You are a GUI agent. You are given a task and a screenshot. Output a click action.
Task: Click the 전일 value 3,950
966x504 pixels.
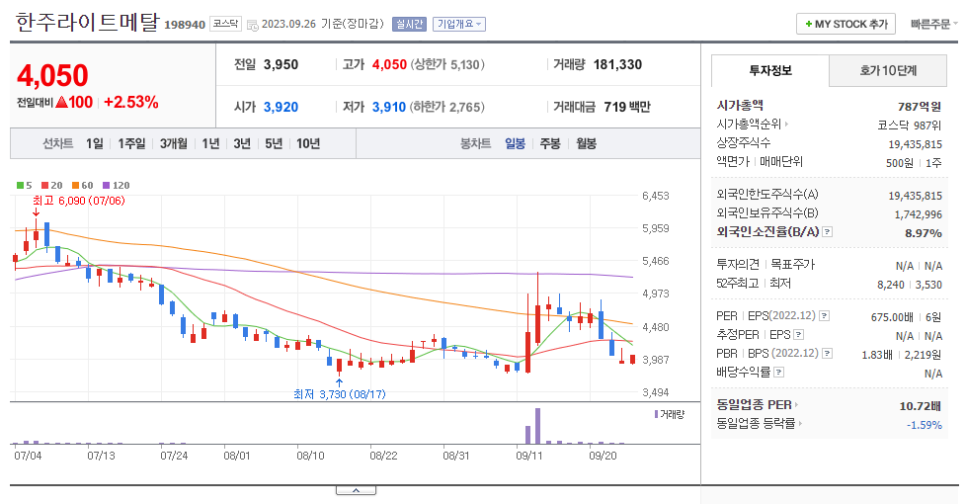coord(281,65)
